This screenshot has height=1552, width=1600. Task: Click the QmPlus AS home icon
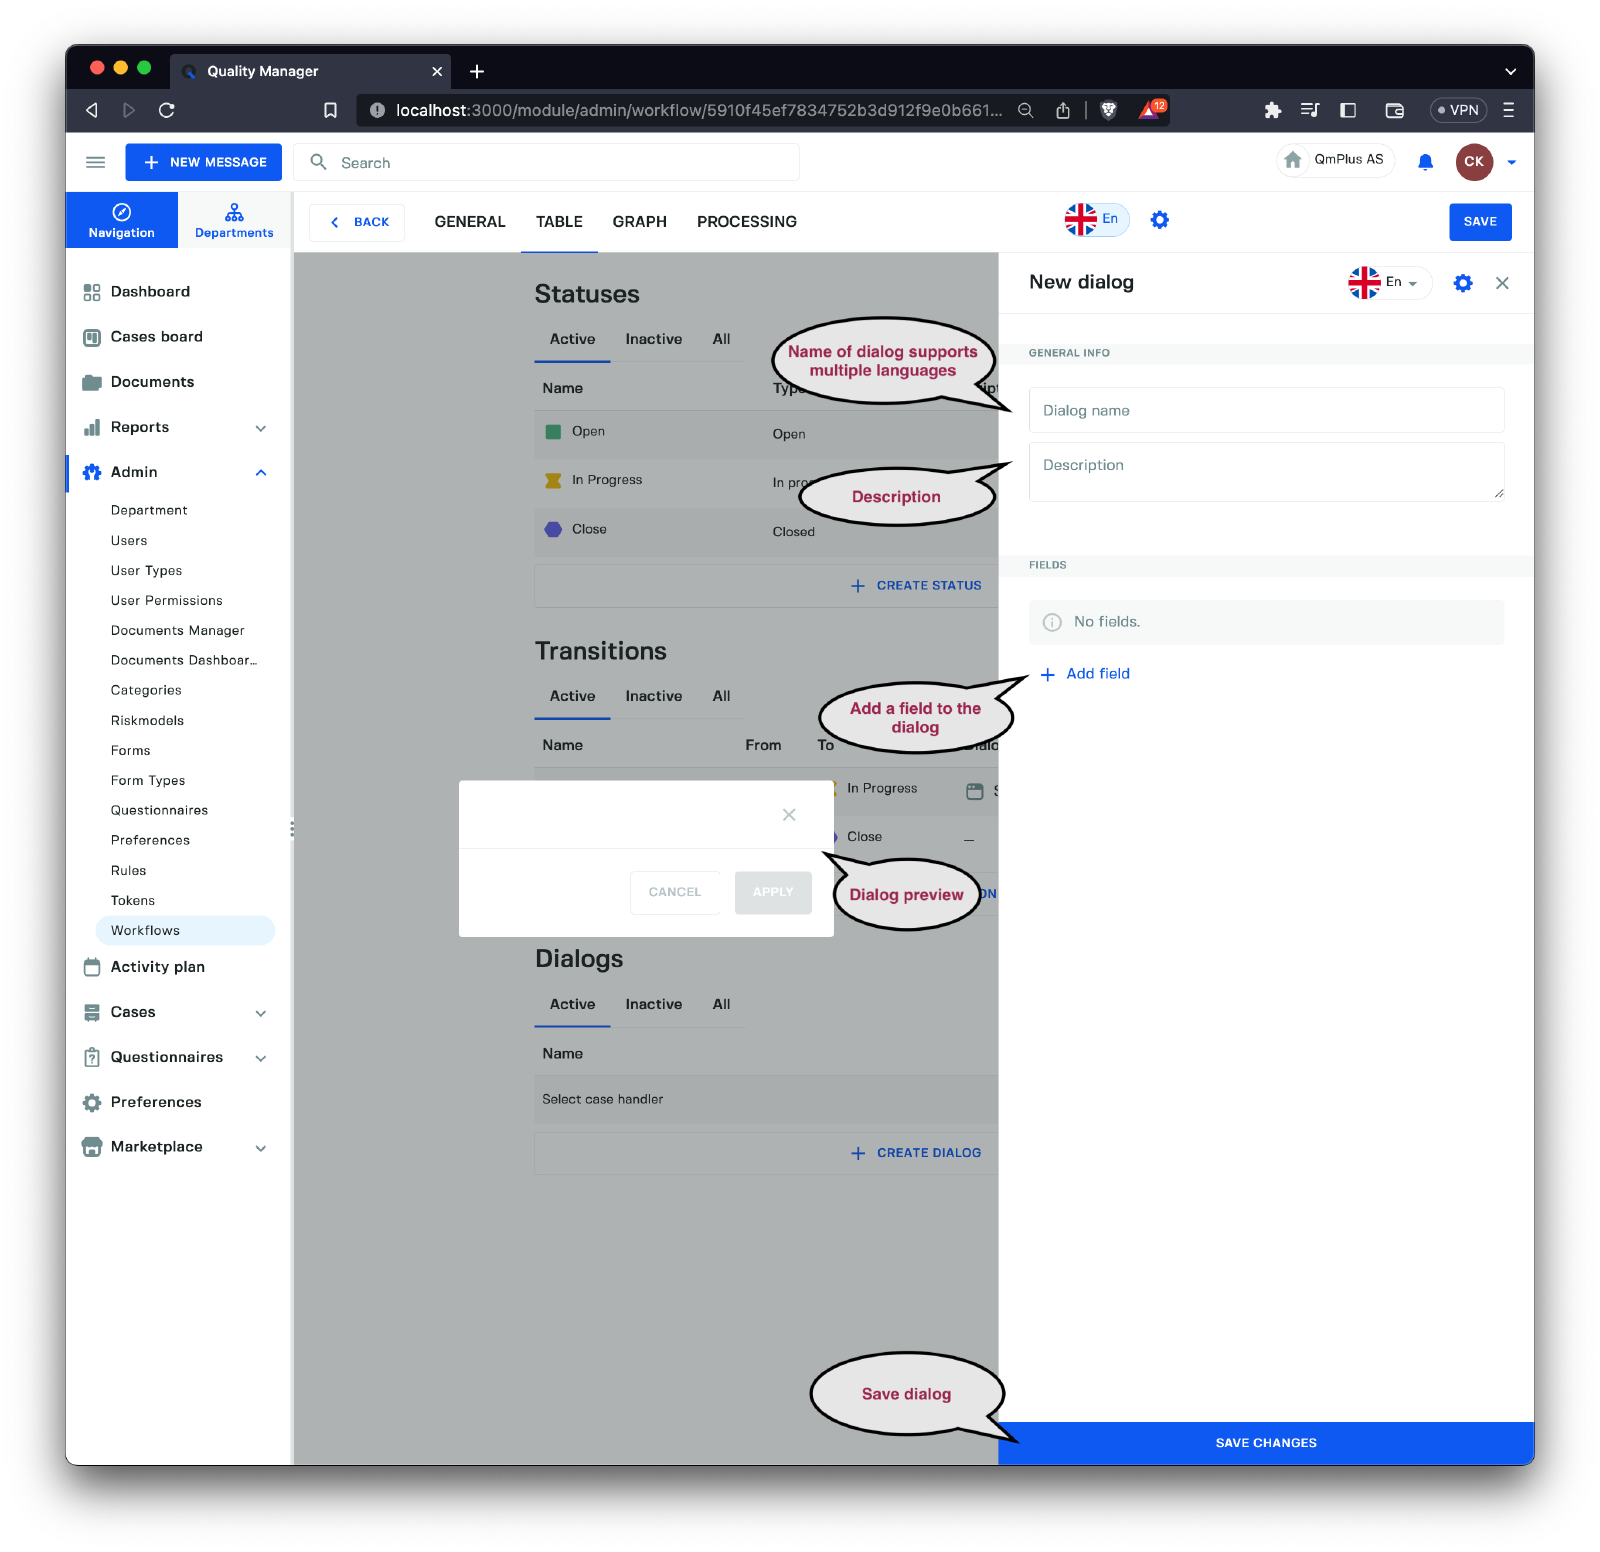coord(1293,160)
